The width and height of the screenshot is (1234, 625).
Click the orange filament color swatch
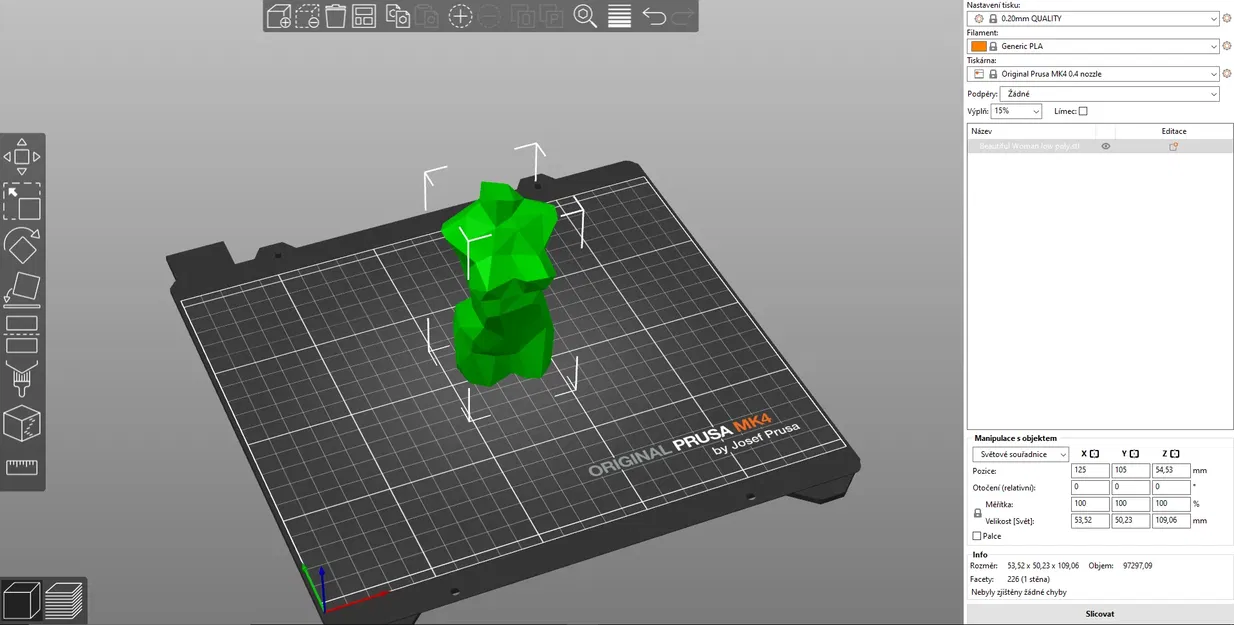978,46
